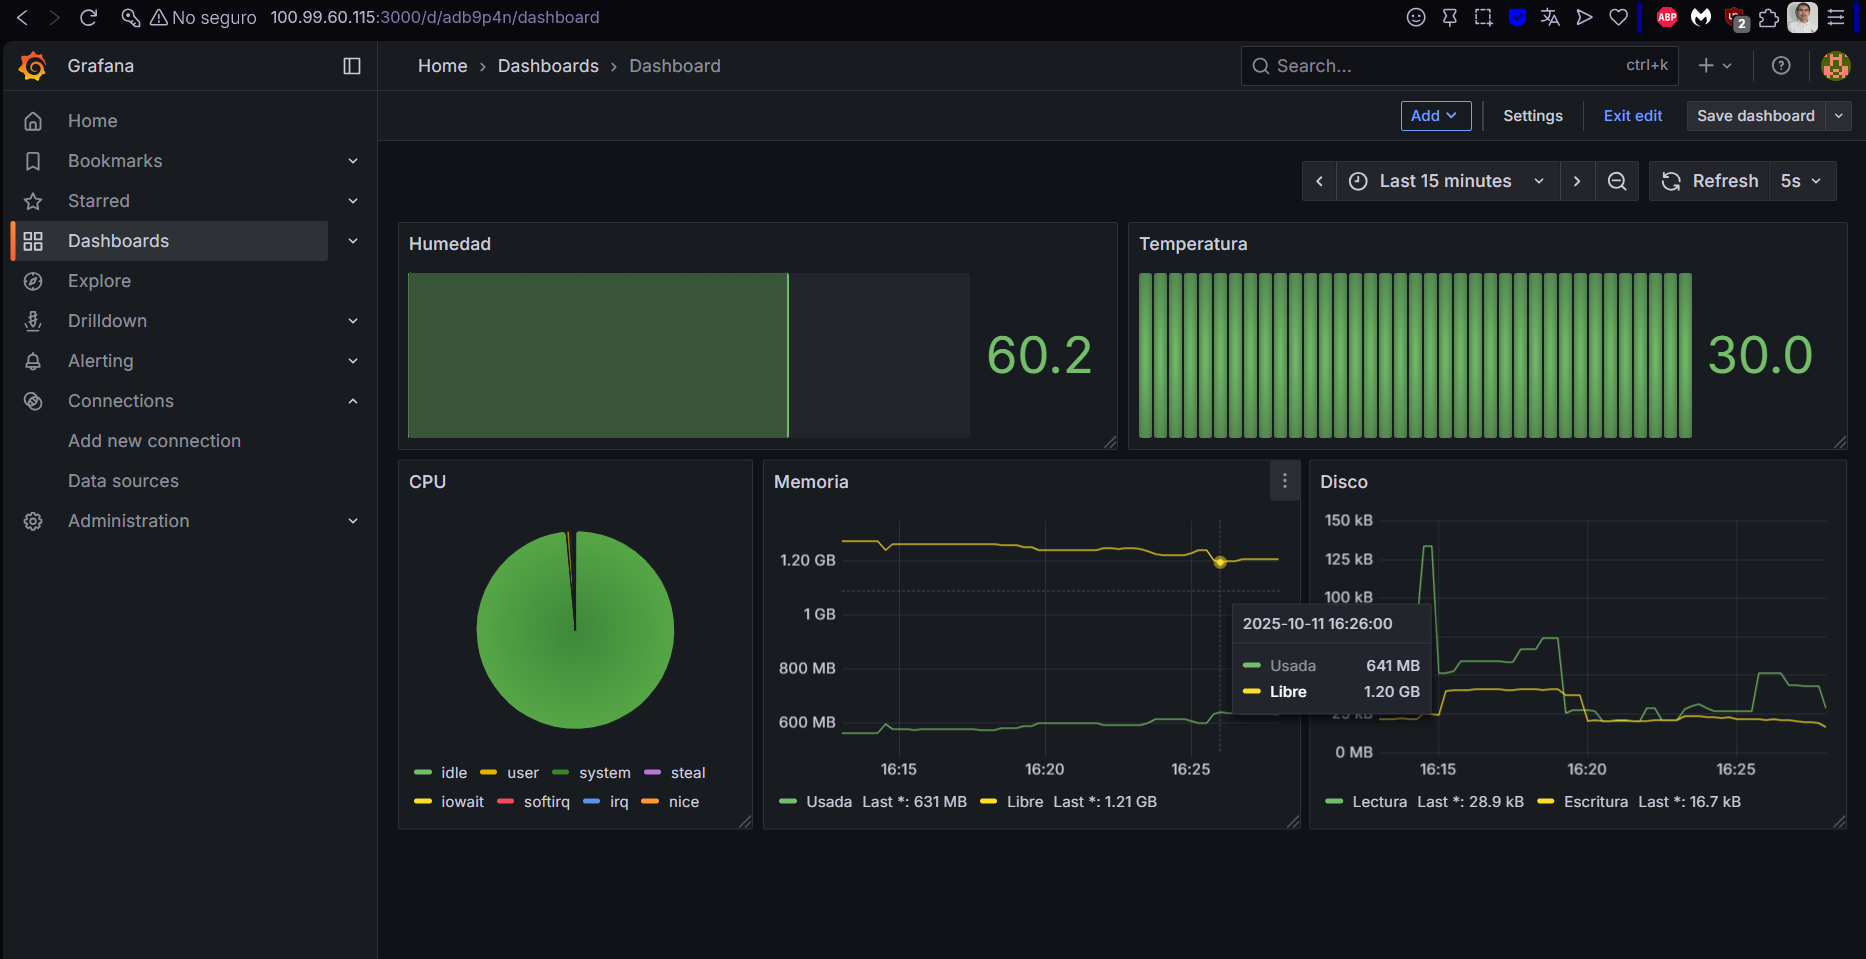Open dashboard Settings
Image resolution: width=1866 pixels, height=959 pixels.
1532,116
